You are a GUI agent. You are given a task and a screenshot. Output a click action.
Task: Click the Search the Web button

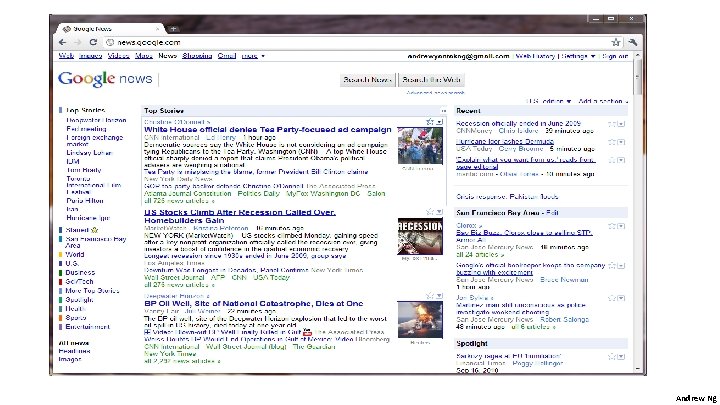click(431, 80)
